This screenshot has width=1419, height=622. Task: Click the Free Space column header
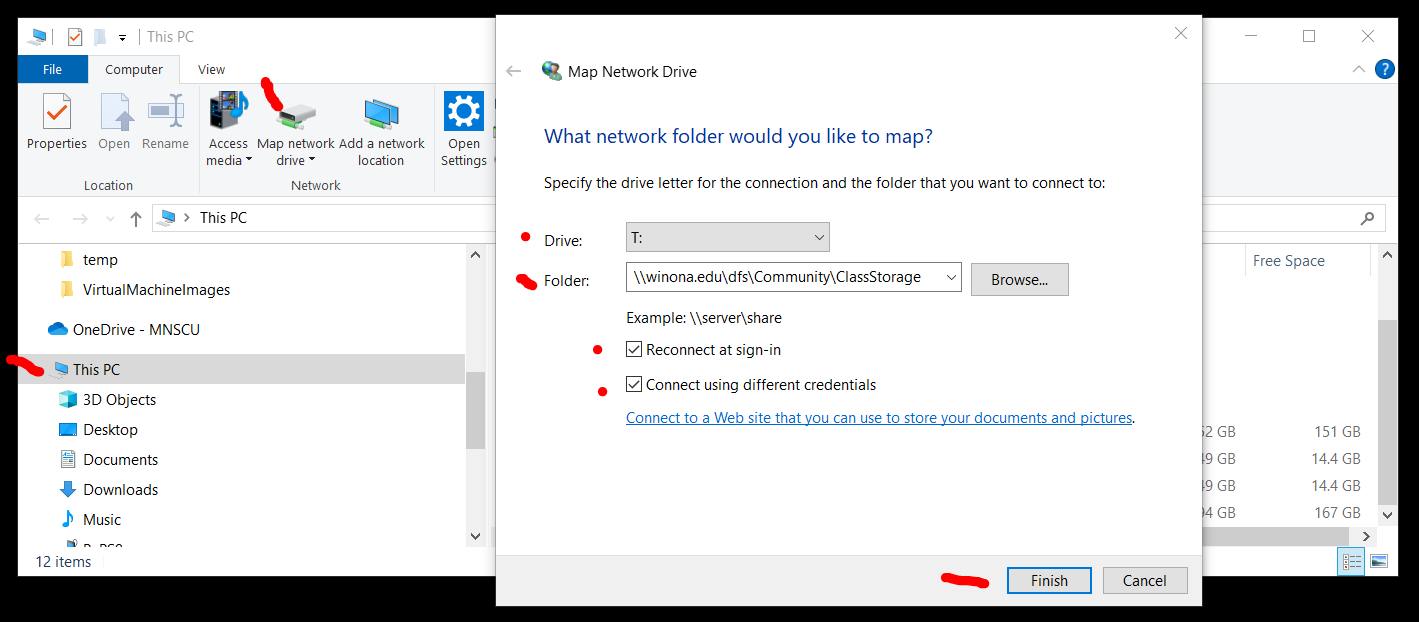[x=1288, y=261]
